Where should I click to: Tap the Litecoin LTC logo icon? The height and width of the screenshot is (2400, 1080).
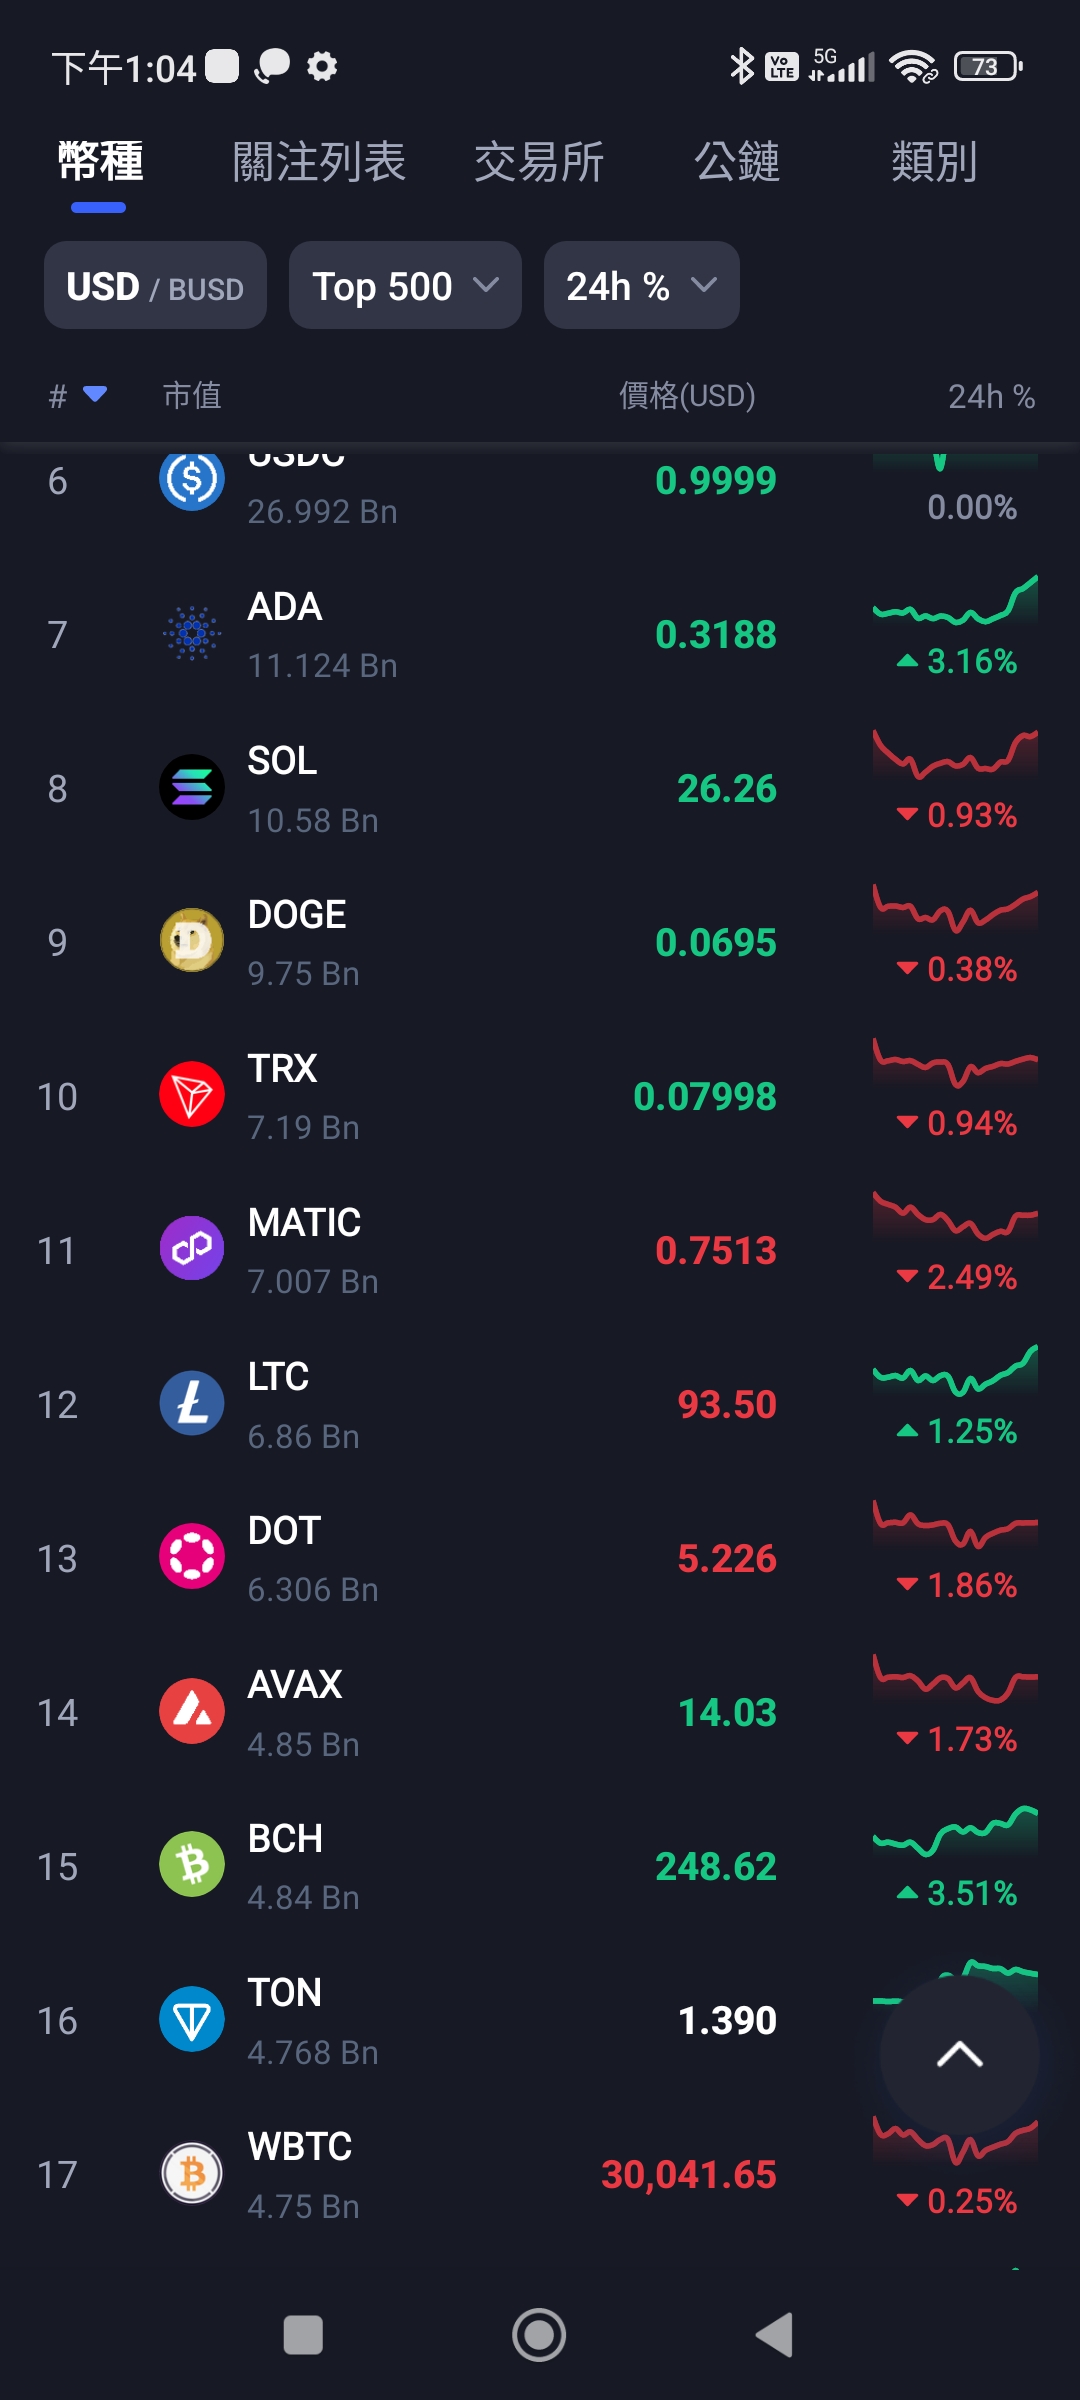click(x=192, y=1403)
